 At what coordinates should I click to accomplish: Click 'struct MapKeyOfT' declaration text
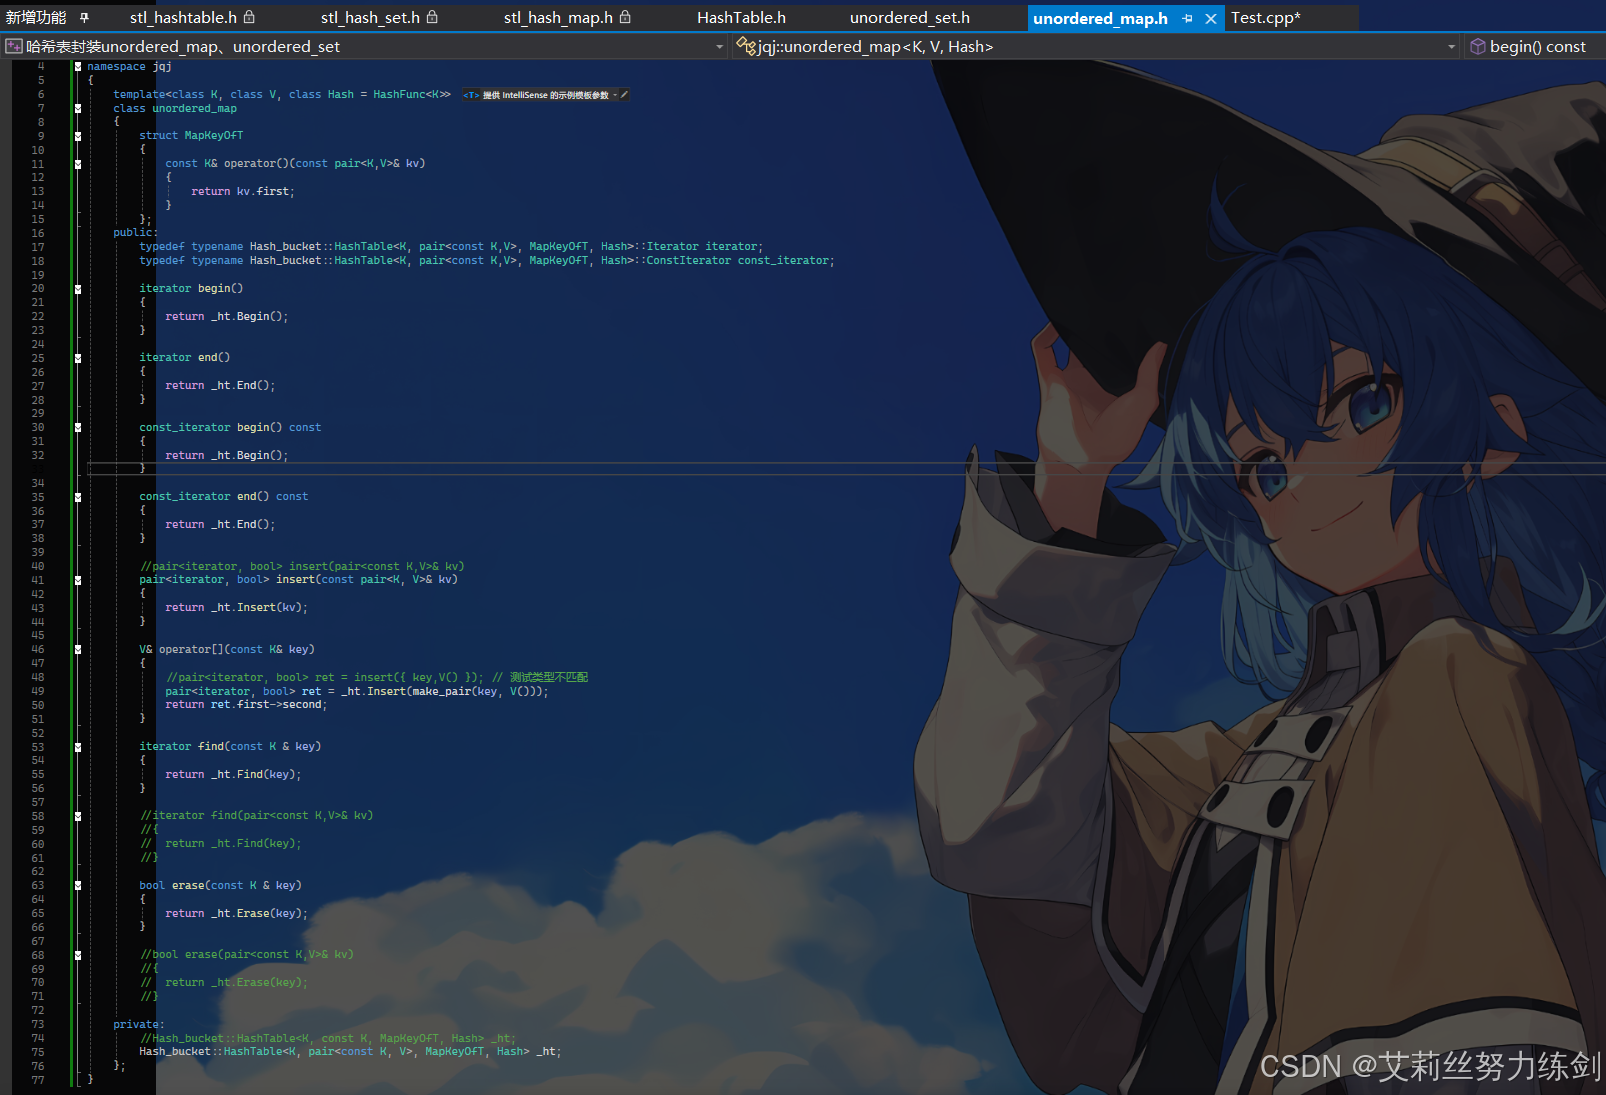[x=191, y=135]
